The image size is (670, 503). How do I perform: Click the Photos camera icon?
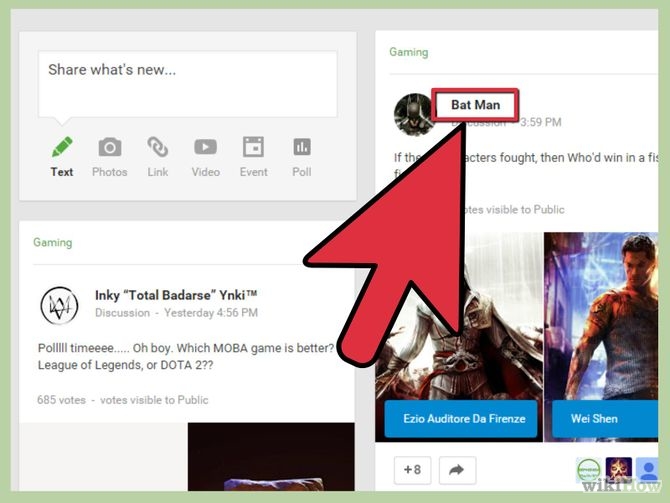(110, 147)
